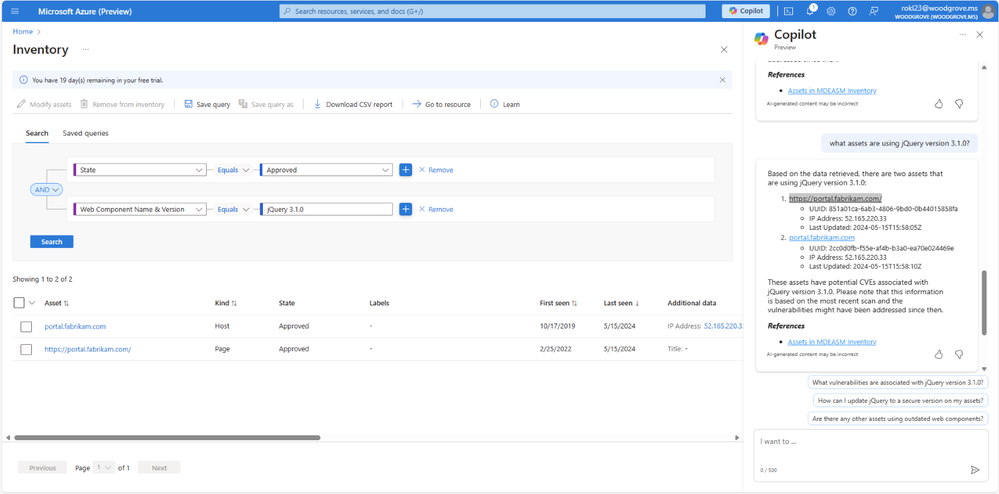The width and height of the screenshot is (999, 494).
Task: Open the Copilot button in the top bar
Action: pos(745,11)
